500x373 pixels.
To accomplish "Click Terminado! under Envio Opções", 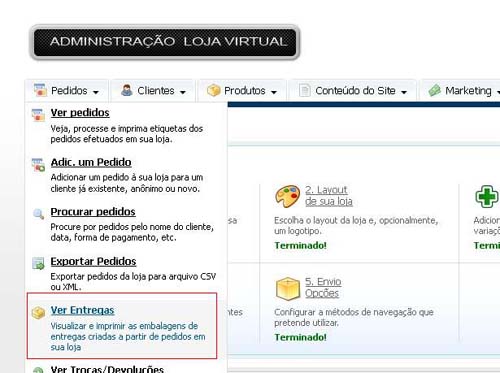I will click(300, 337).
